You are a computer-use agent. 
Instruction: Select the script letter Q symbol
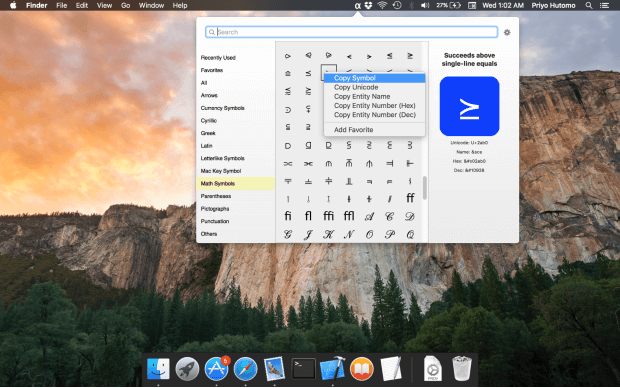410,235
